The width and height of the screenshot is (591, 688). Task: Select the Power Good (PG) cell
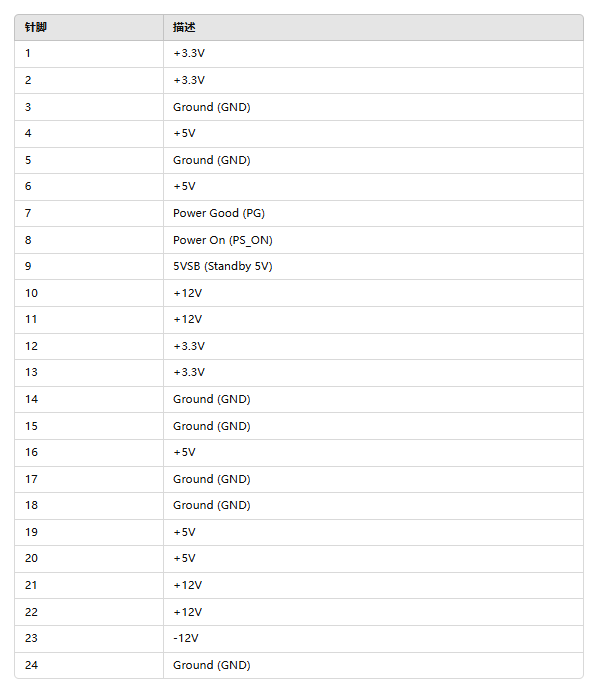click(x=373, y=213)
